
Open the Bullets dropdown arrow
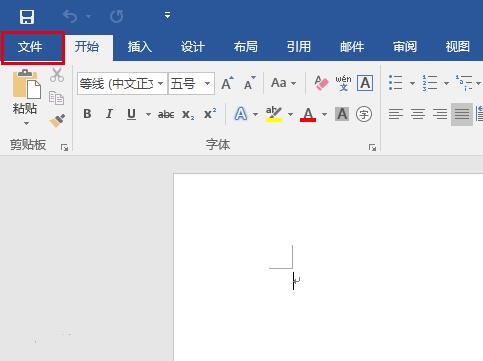(x=412, y=83)
